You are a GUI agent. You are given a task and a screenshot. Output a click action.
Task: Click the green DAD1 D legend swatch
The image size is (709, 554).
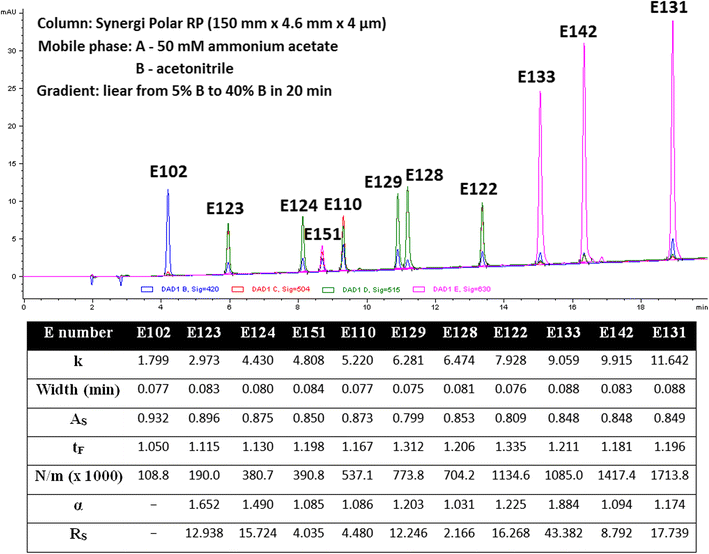pos(328,289)
